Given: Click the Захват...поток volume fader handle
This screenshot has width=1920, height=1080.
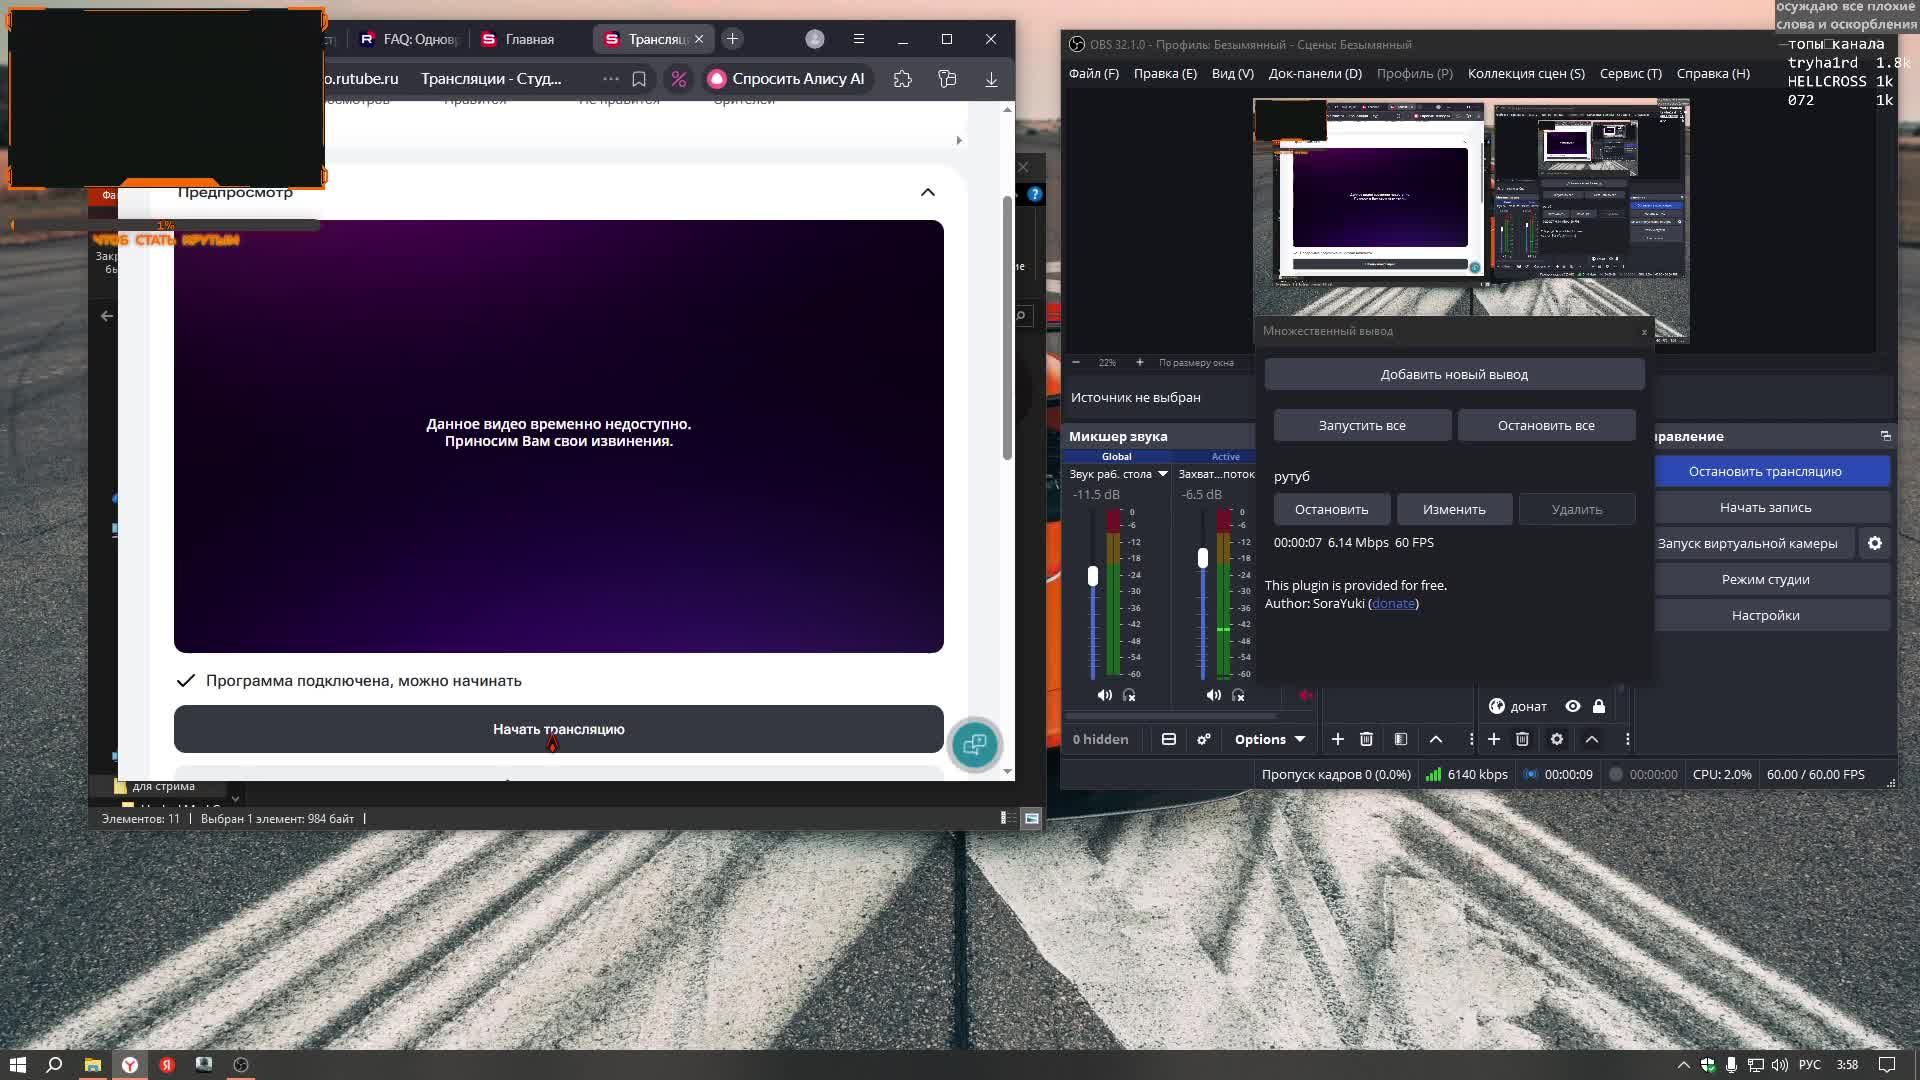Looking at the screenshot, I should (x=1202, y=558).
